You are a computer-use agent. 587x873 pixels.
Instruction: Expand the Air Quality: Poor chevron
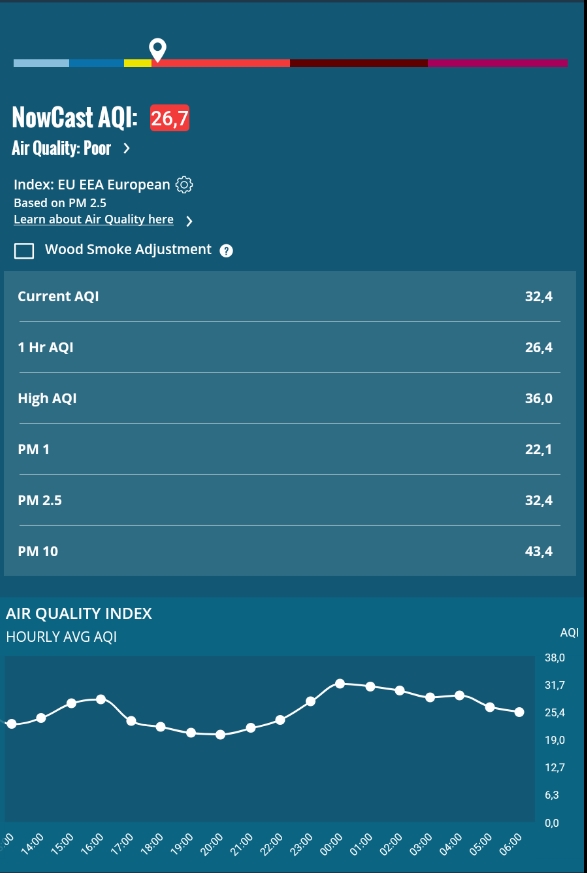[x=126, y=148]
